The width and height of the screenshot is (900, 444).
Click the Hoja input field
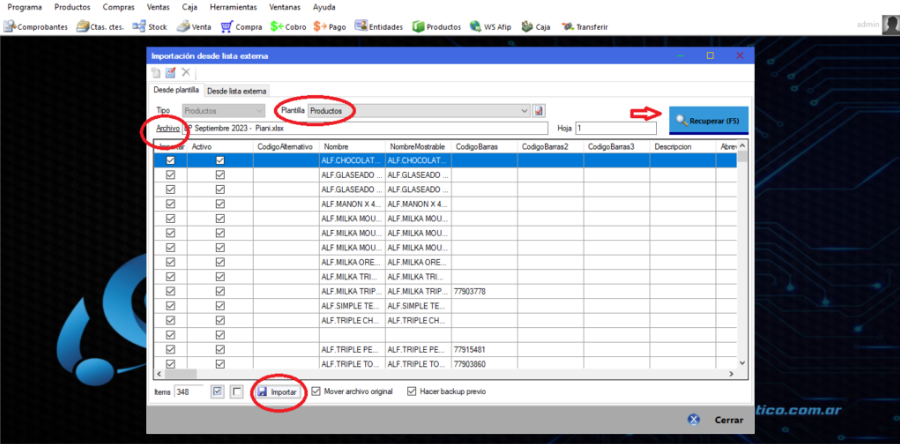pyautogui.click(x=615, y=128)
